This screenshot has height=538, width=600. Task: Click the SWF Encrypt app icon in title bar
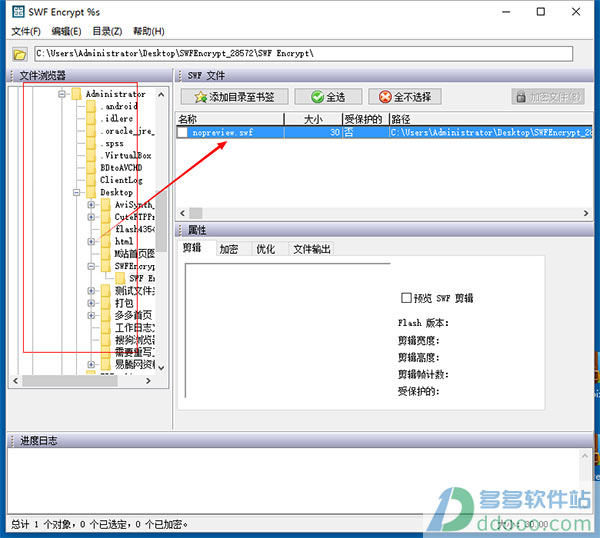[18, 12]
